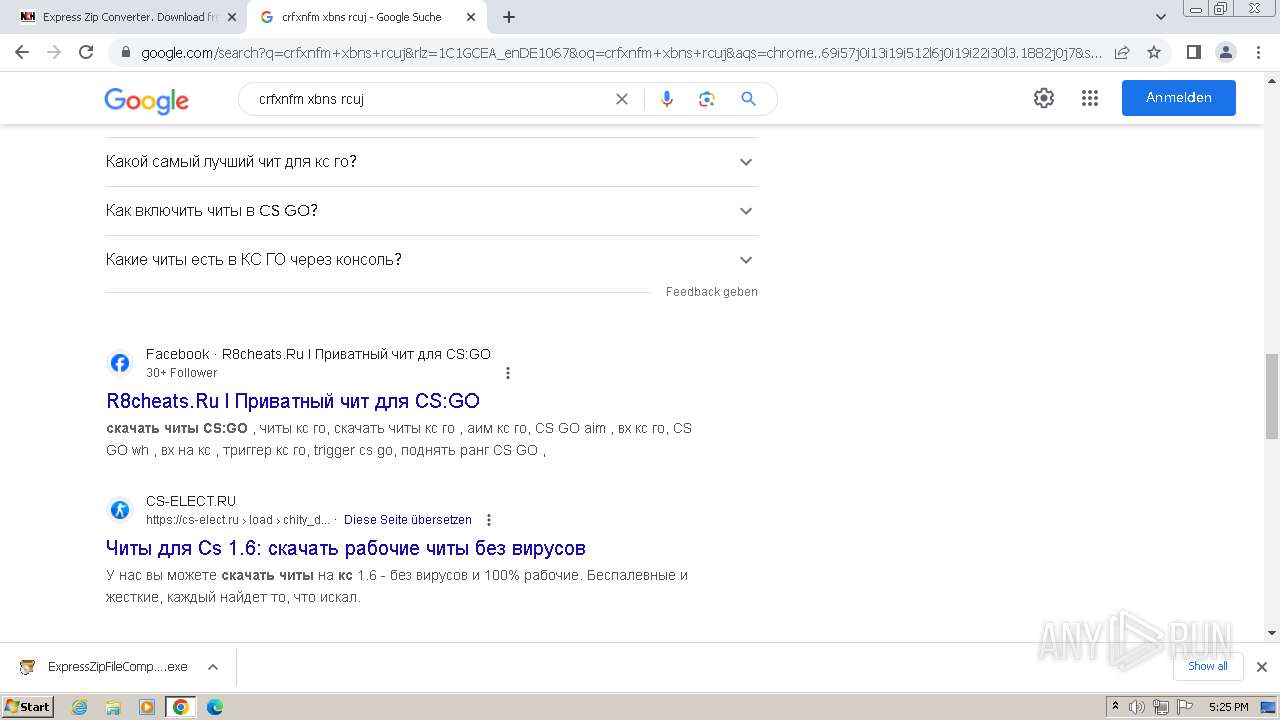Click the Chrome taskbar icon
The image size is (1280, 720).
tap(181, 707)
